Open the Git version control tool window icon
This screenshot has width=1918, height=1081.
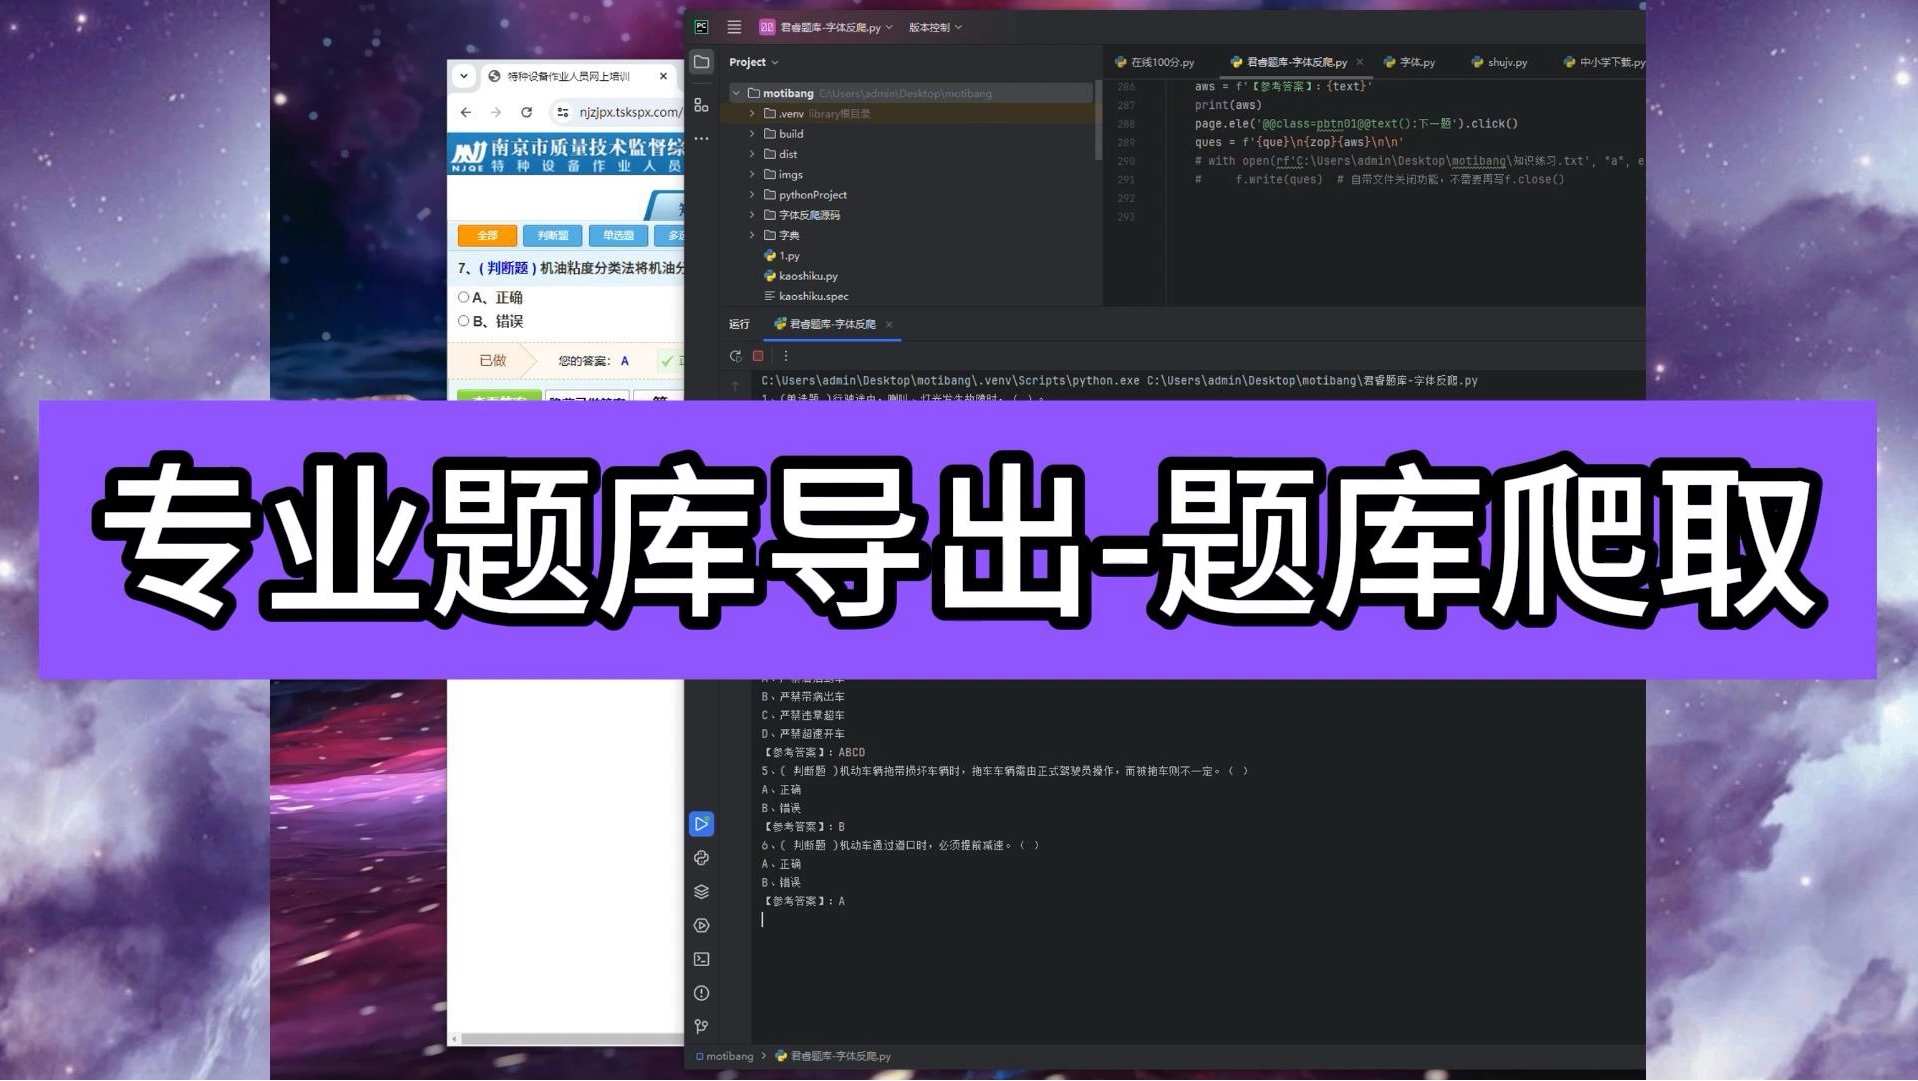tap(702, 1027)
